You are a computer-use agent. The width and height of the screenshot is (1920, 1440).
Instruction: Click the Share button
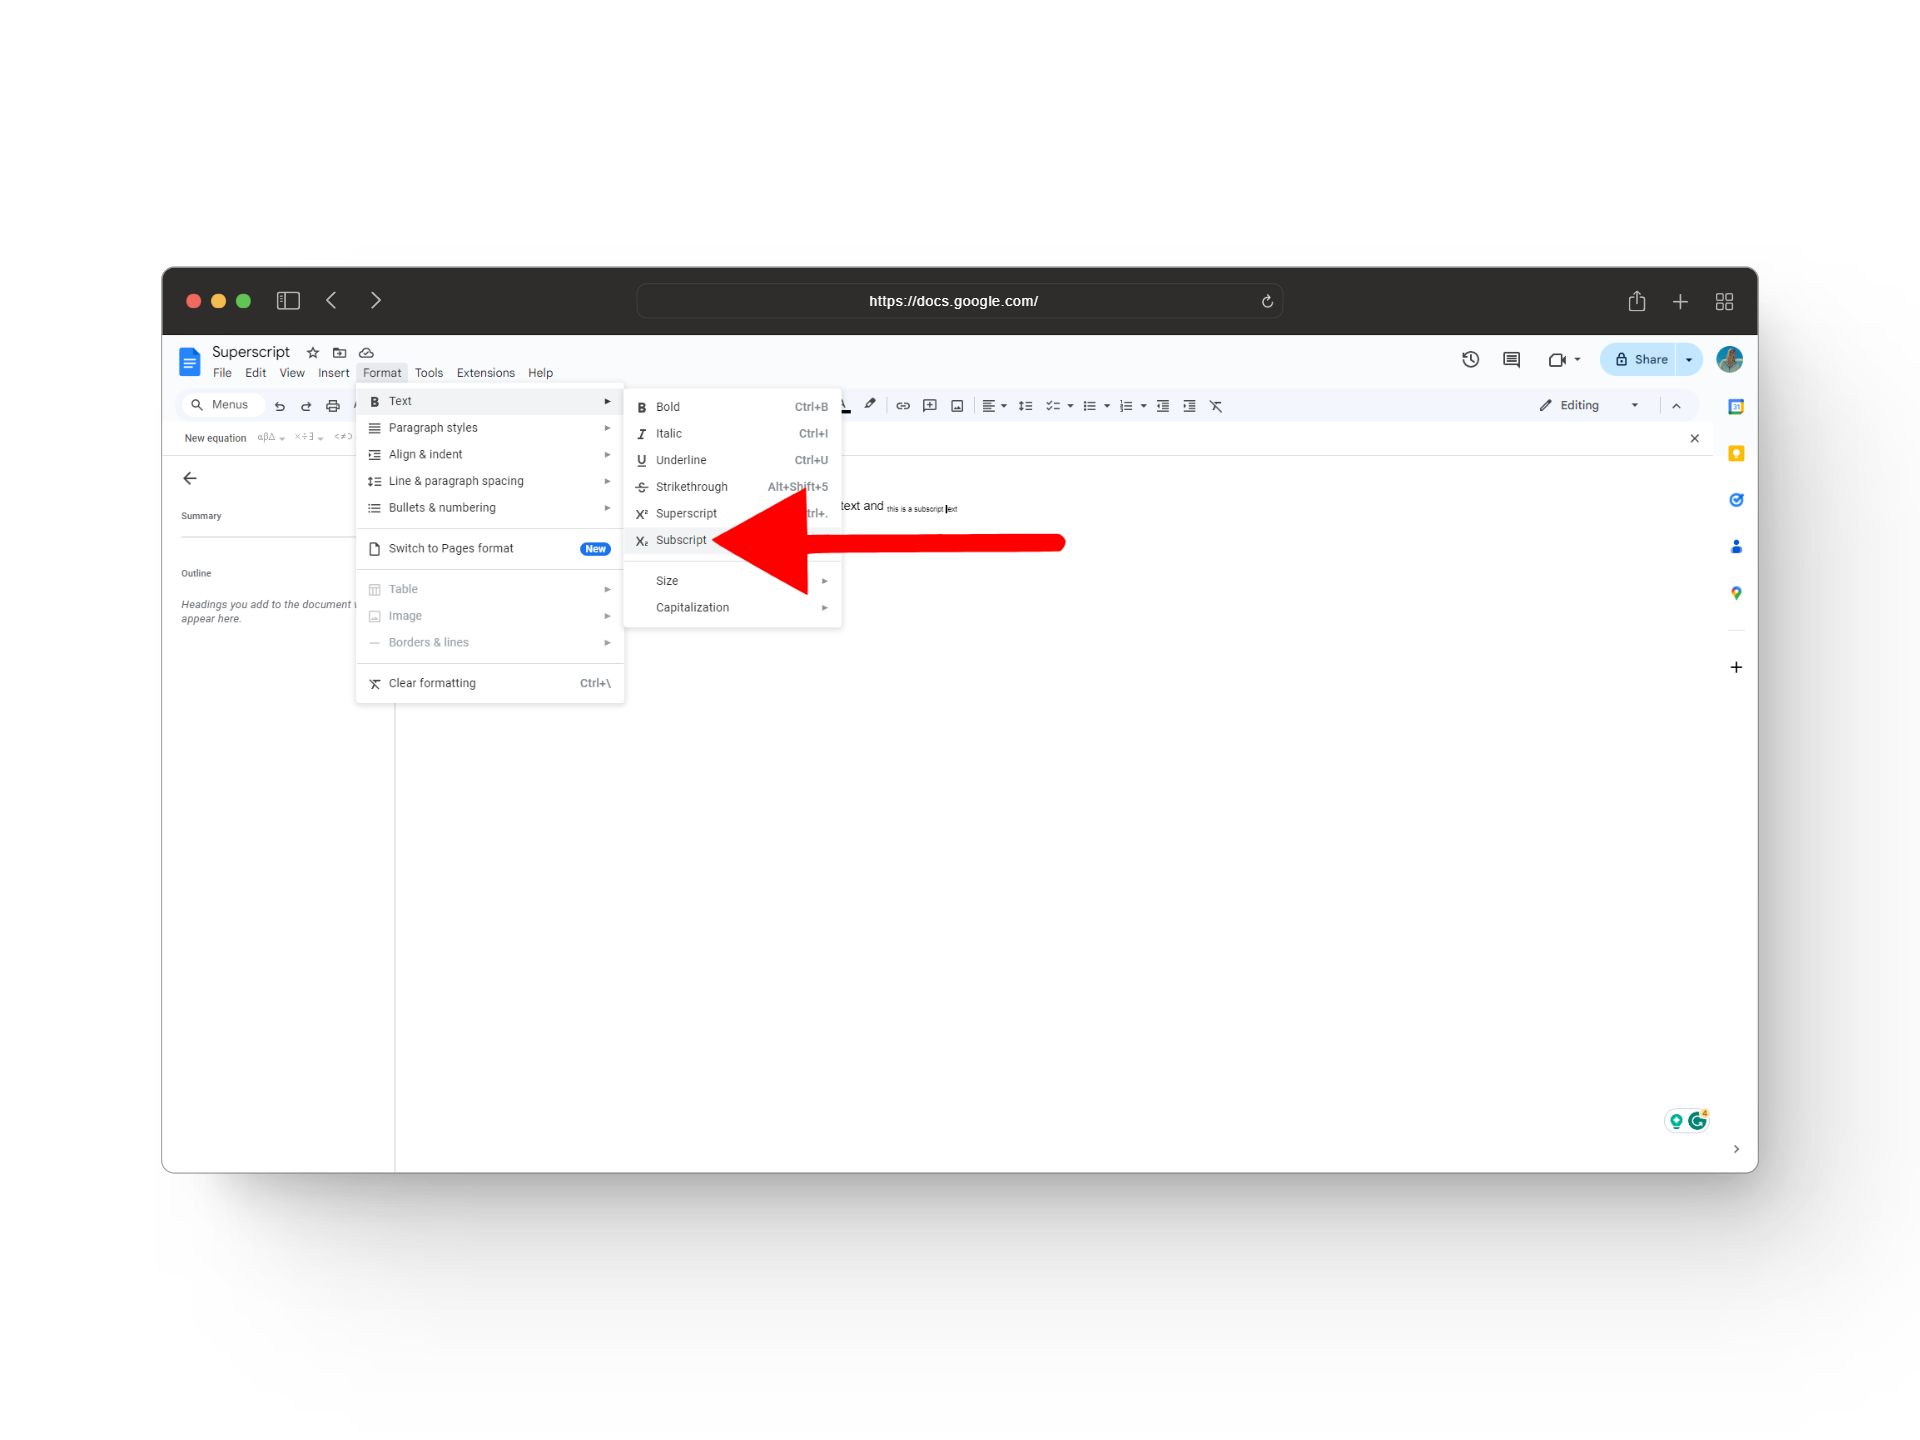click(x=1640, y=360)
